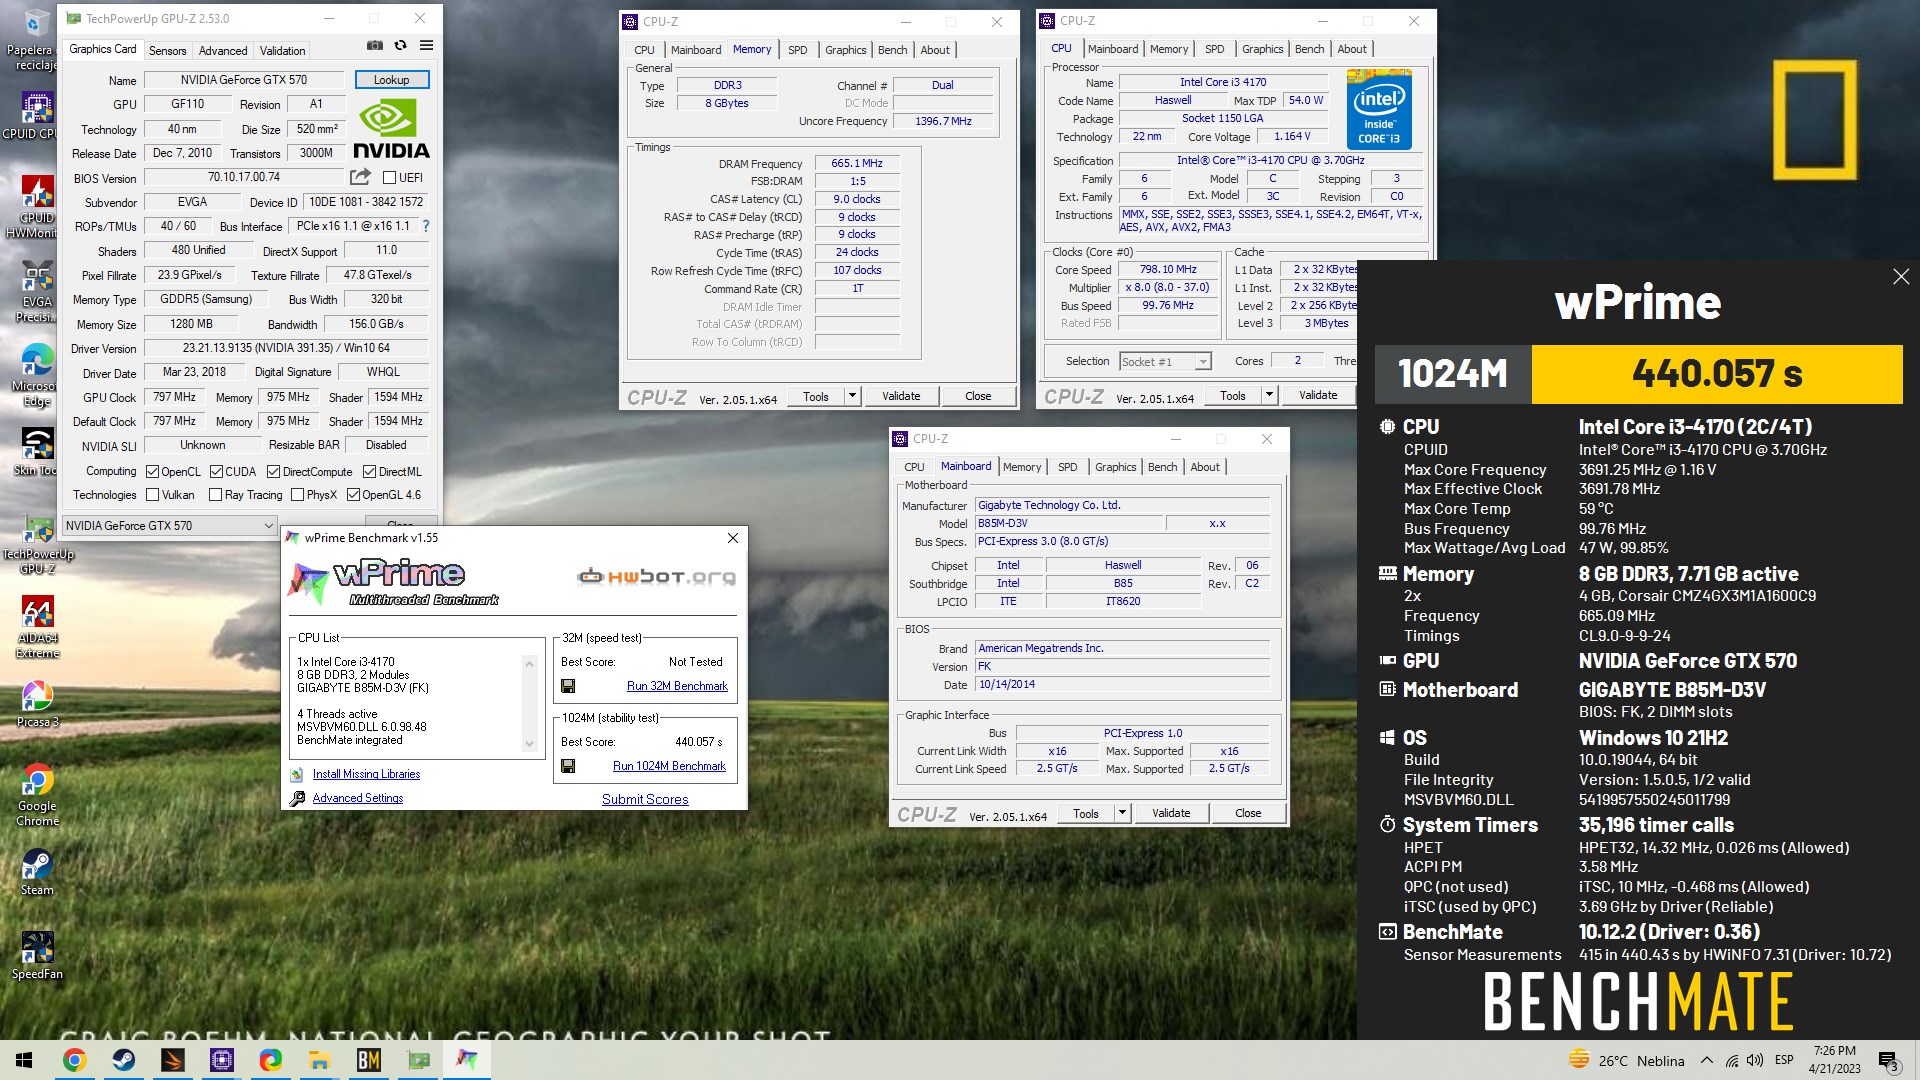
Task: Open the GPU-Z hamburger menu
Action: tap(426, 45)
